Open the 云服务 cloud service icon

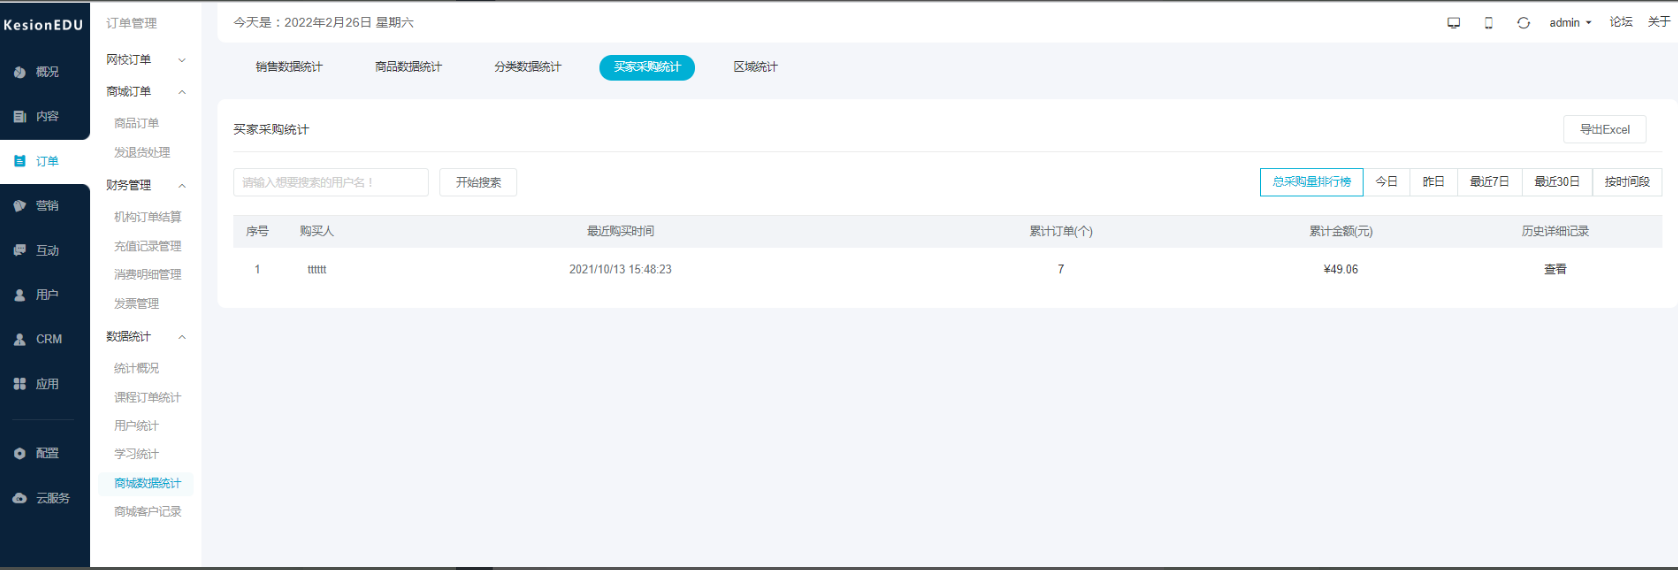20,498
